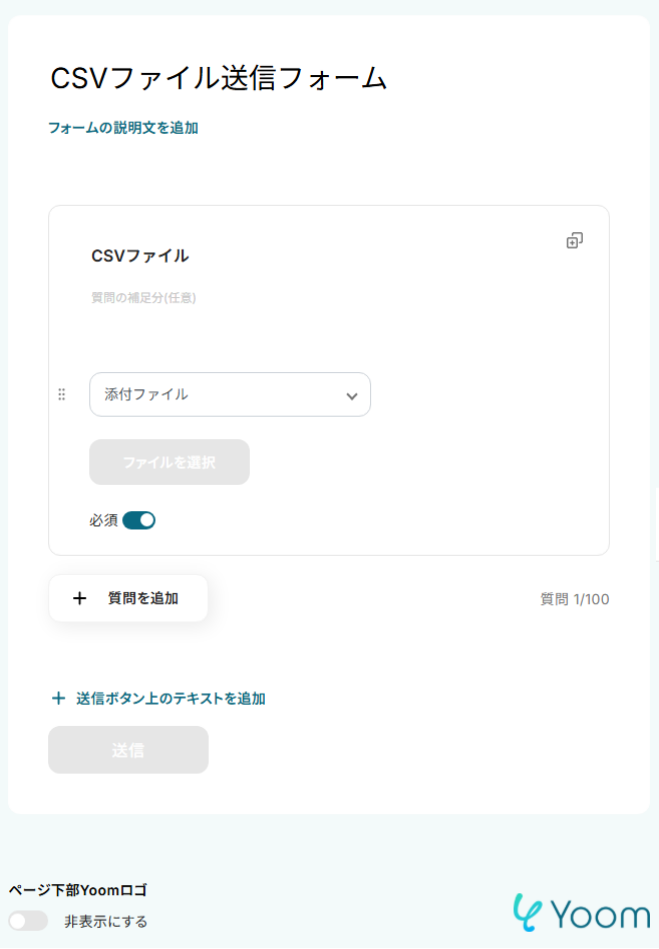This screenshot has height=949, width=659.
Task: Edit the CSVファイル送信フォーム form title
Action: click(218, 78)
